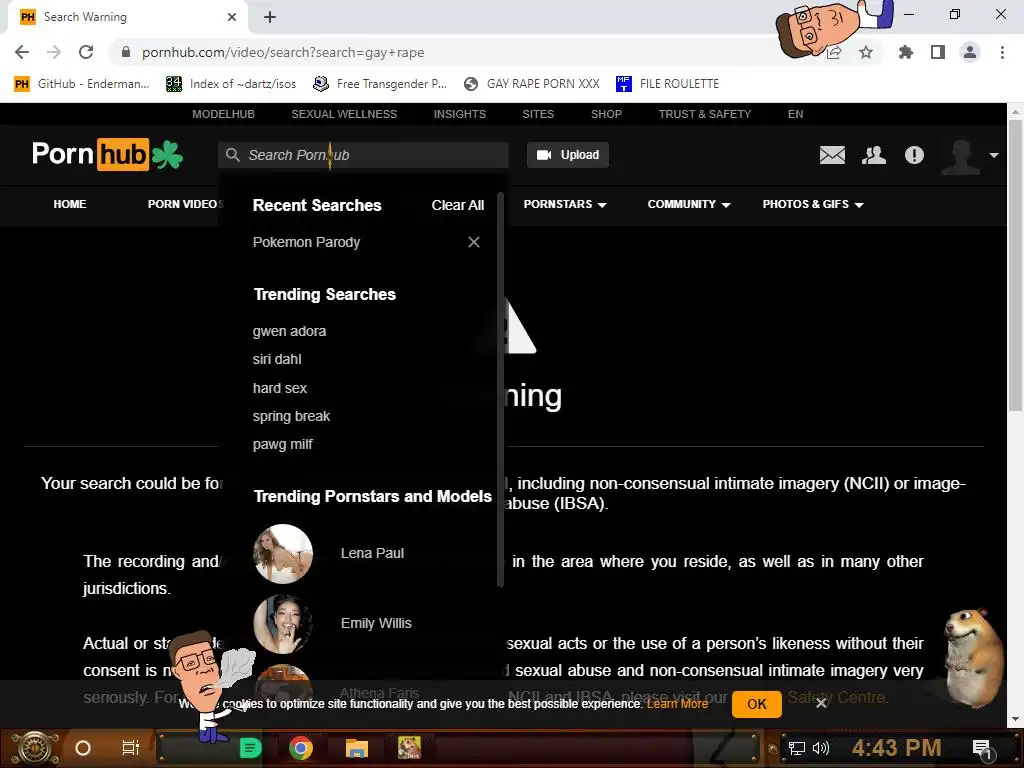Open the green app on the taskbar

pyautogui.click(x=250, y=748)
